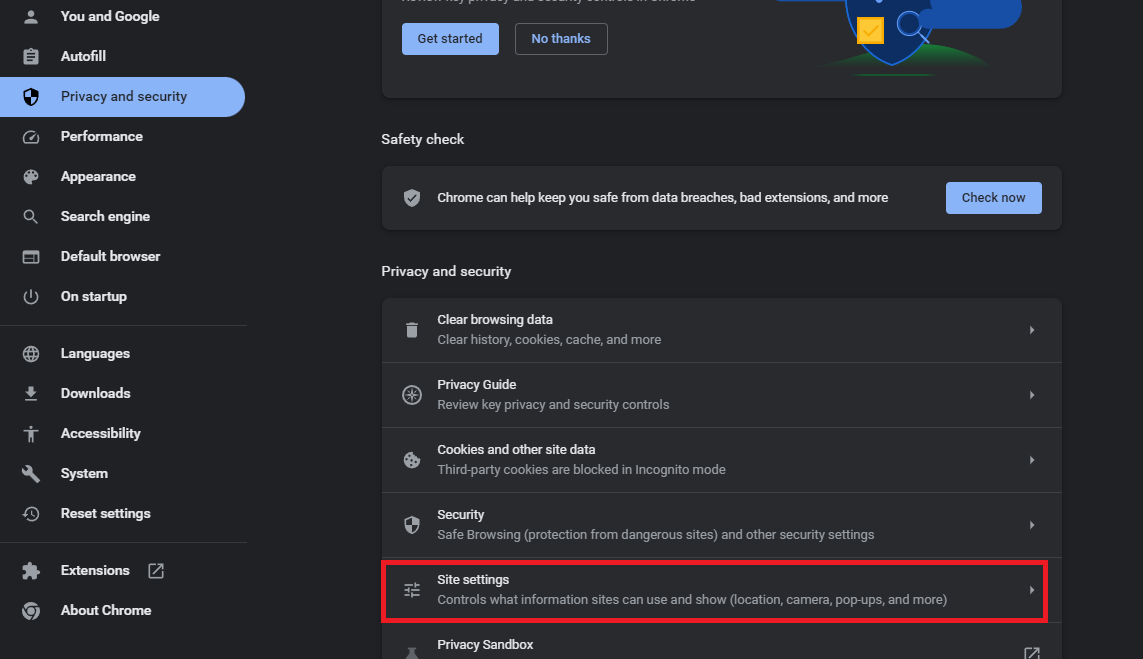Click the trash icon beside Clear browsing data
The height and width of the screenshot is (659, 1143).
(x=412, y=330)
